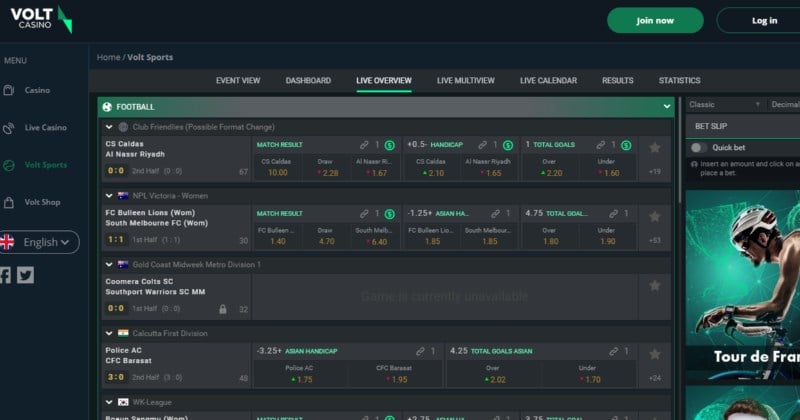
Task: Click cashout icon on FC Bulleen Match Result
Action: 390,214
